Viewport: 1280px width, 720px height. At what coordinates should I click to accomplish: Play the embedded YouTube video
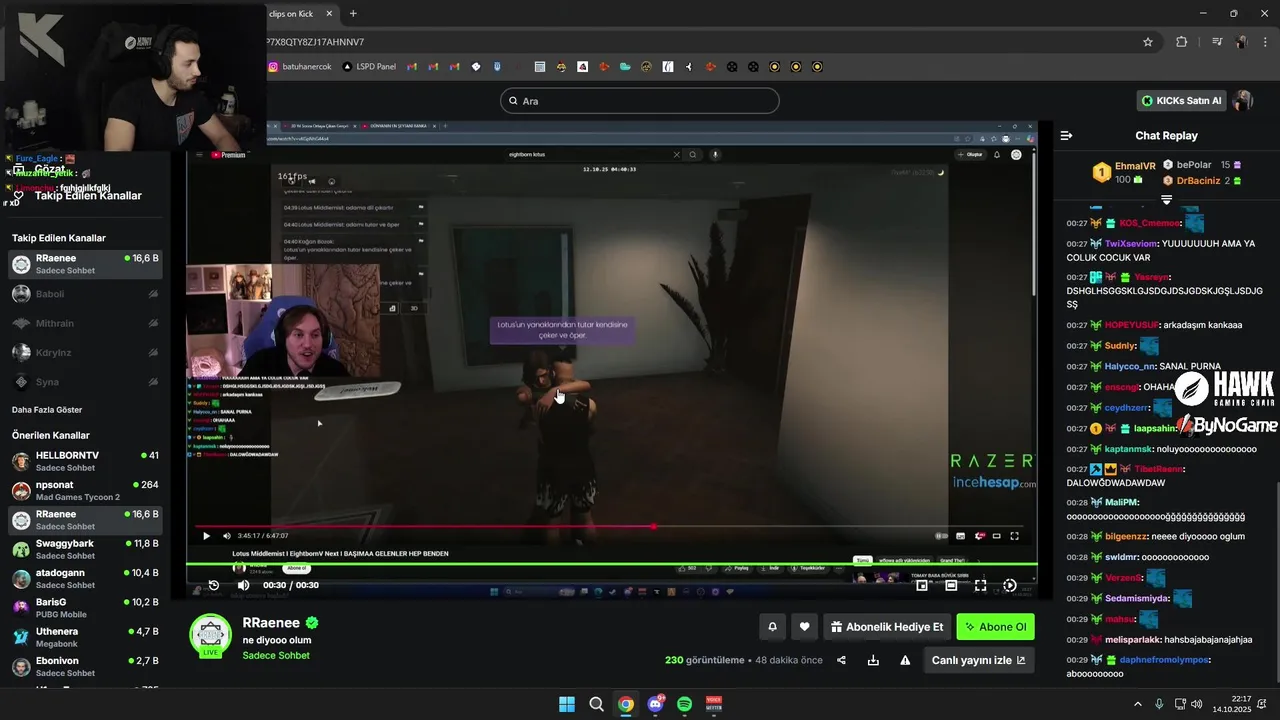coord(207,536)
